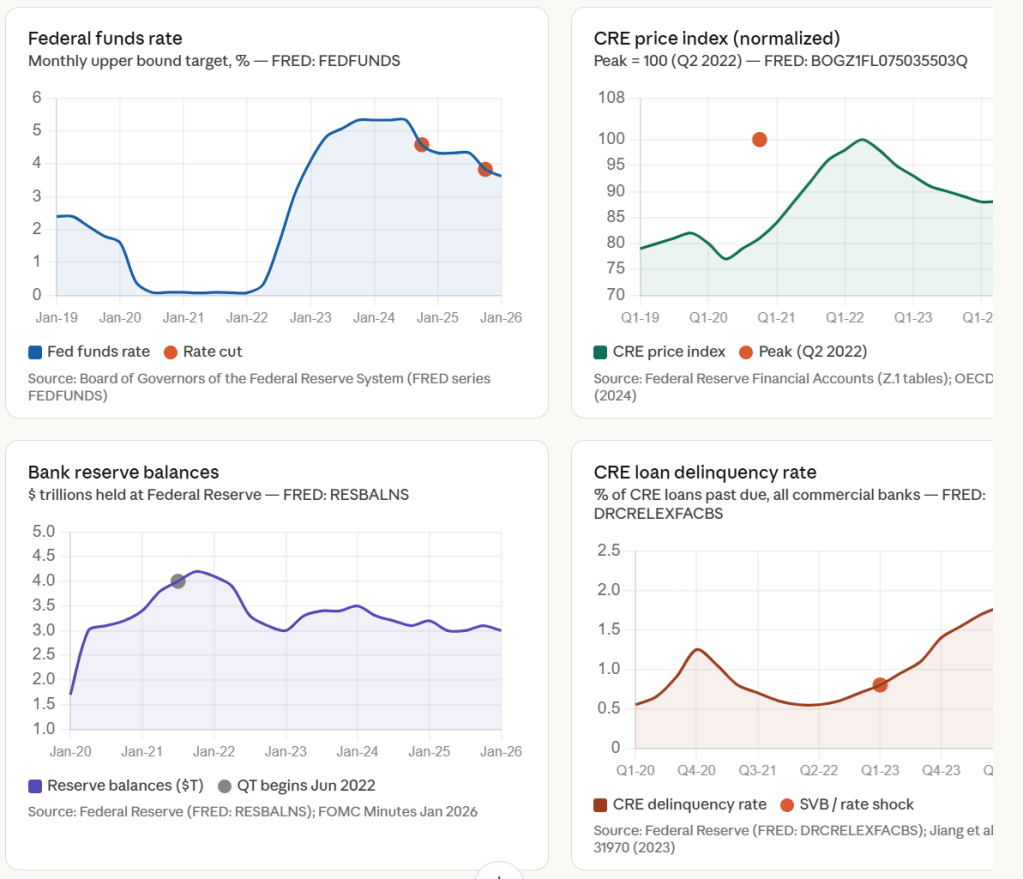1023x879 pixels.
Task: Select the later rate cut dot near Jan-26
Action: [485, 170]
